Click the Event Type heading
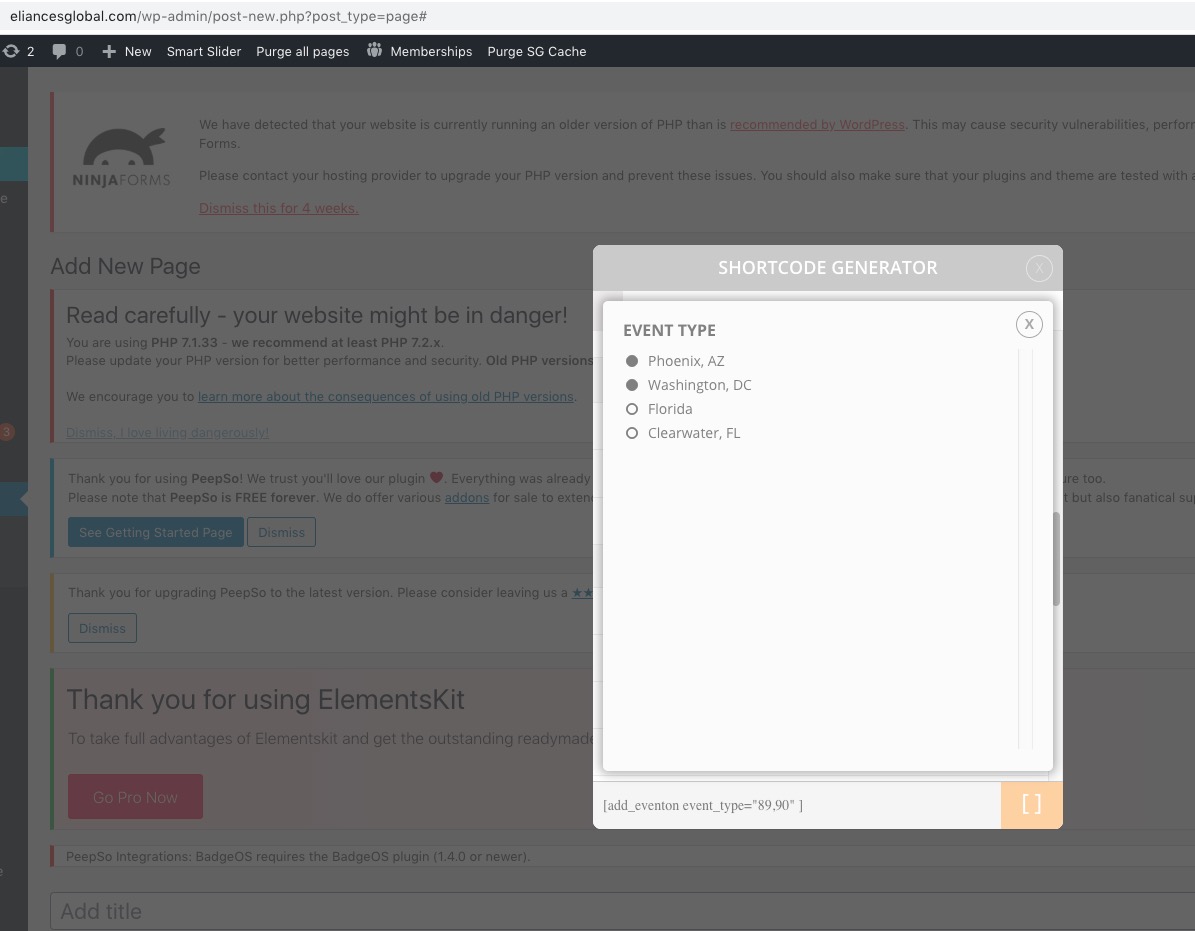The image size is (1195, 931). (669, 330)
